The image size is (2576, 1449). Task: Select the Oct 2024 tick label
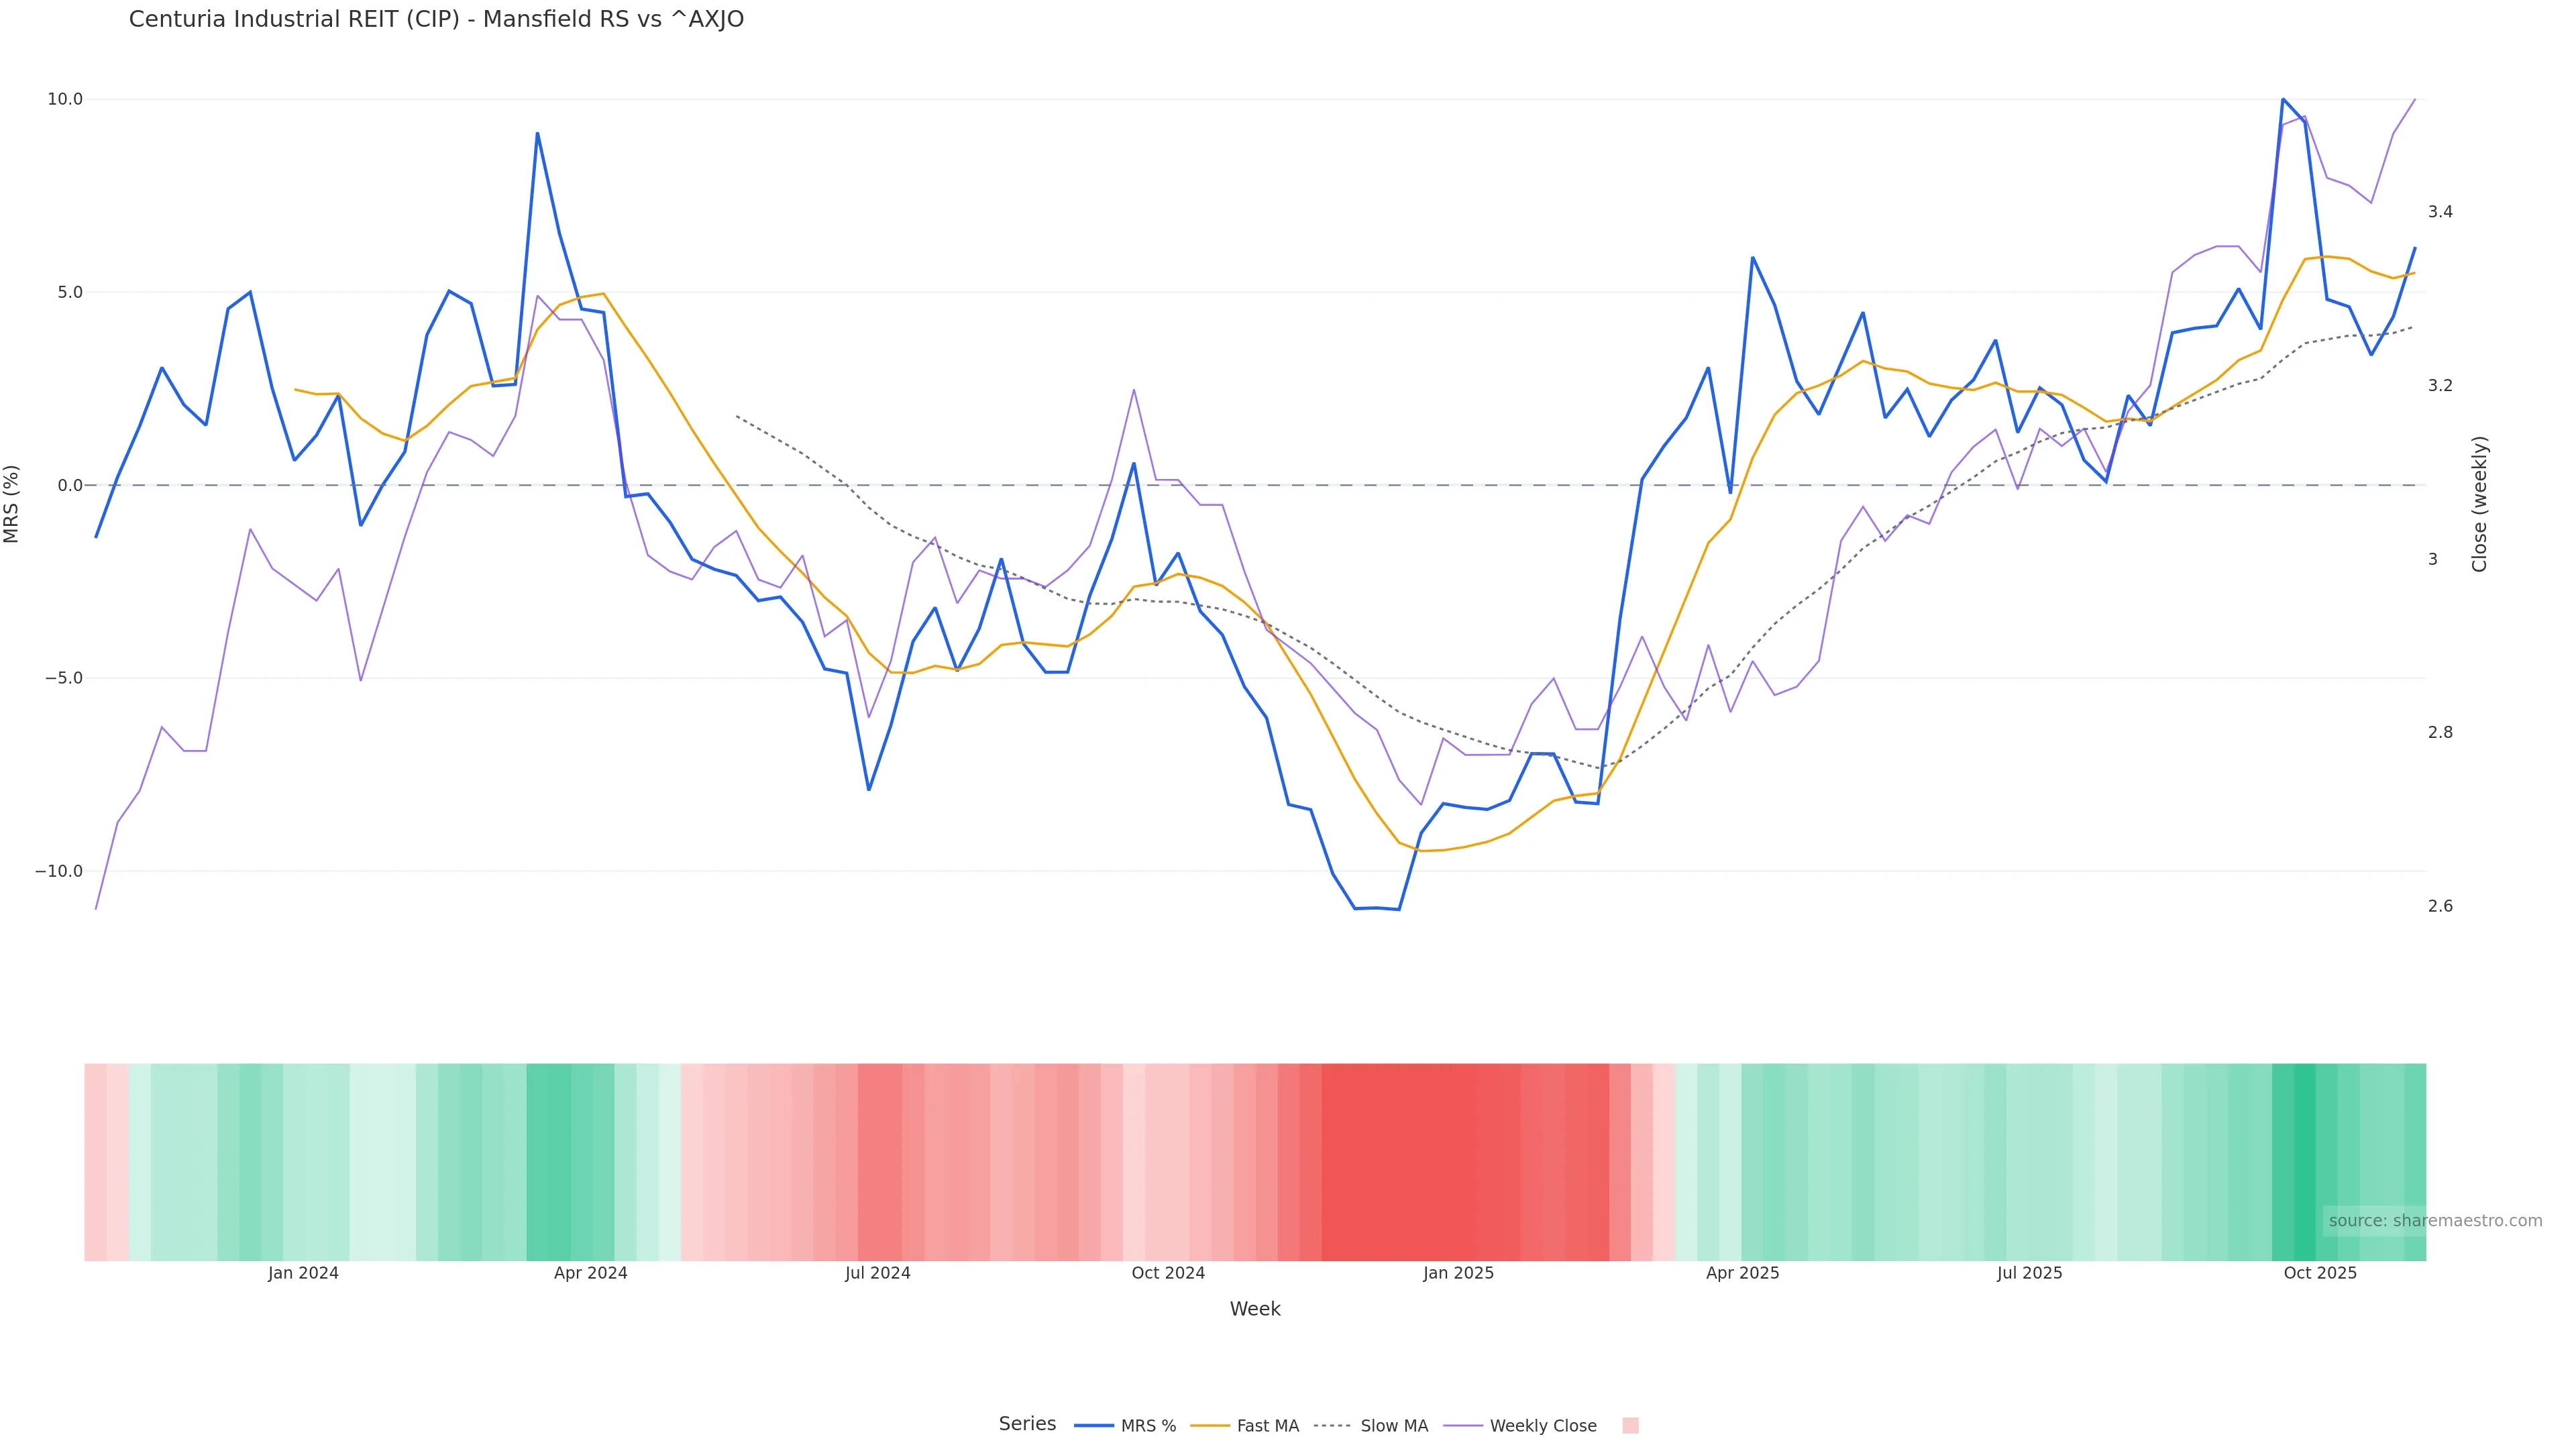tap(1168, 1274)
